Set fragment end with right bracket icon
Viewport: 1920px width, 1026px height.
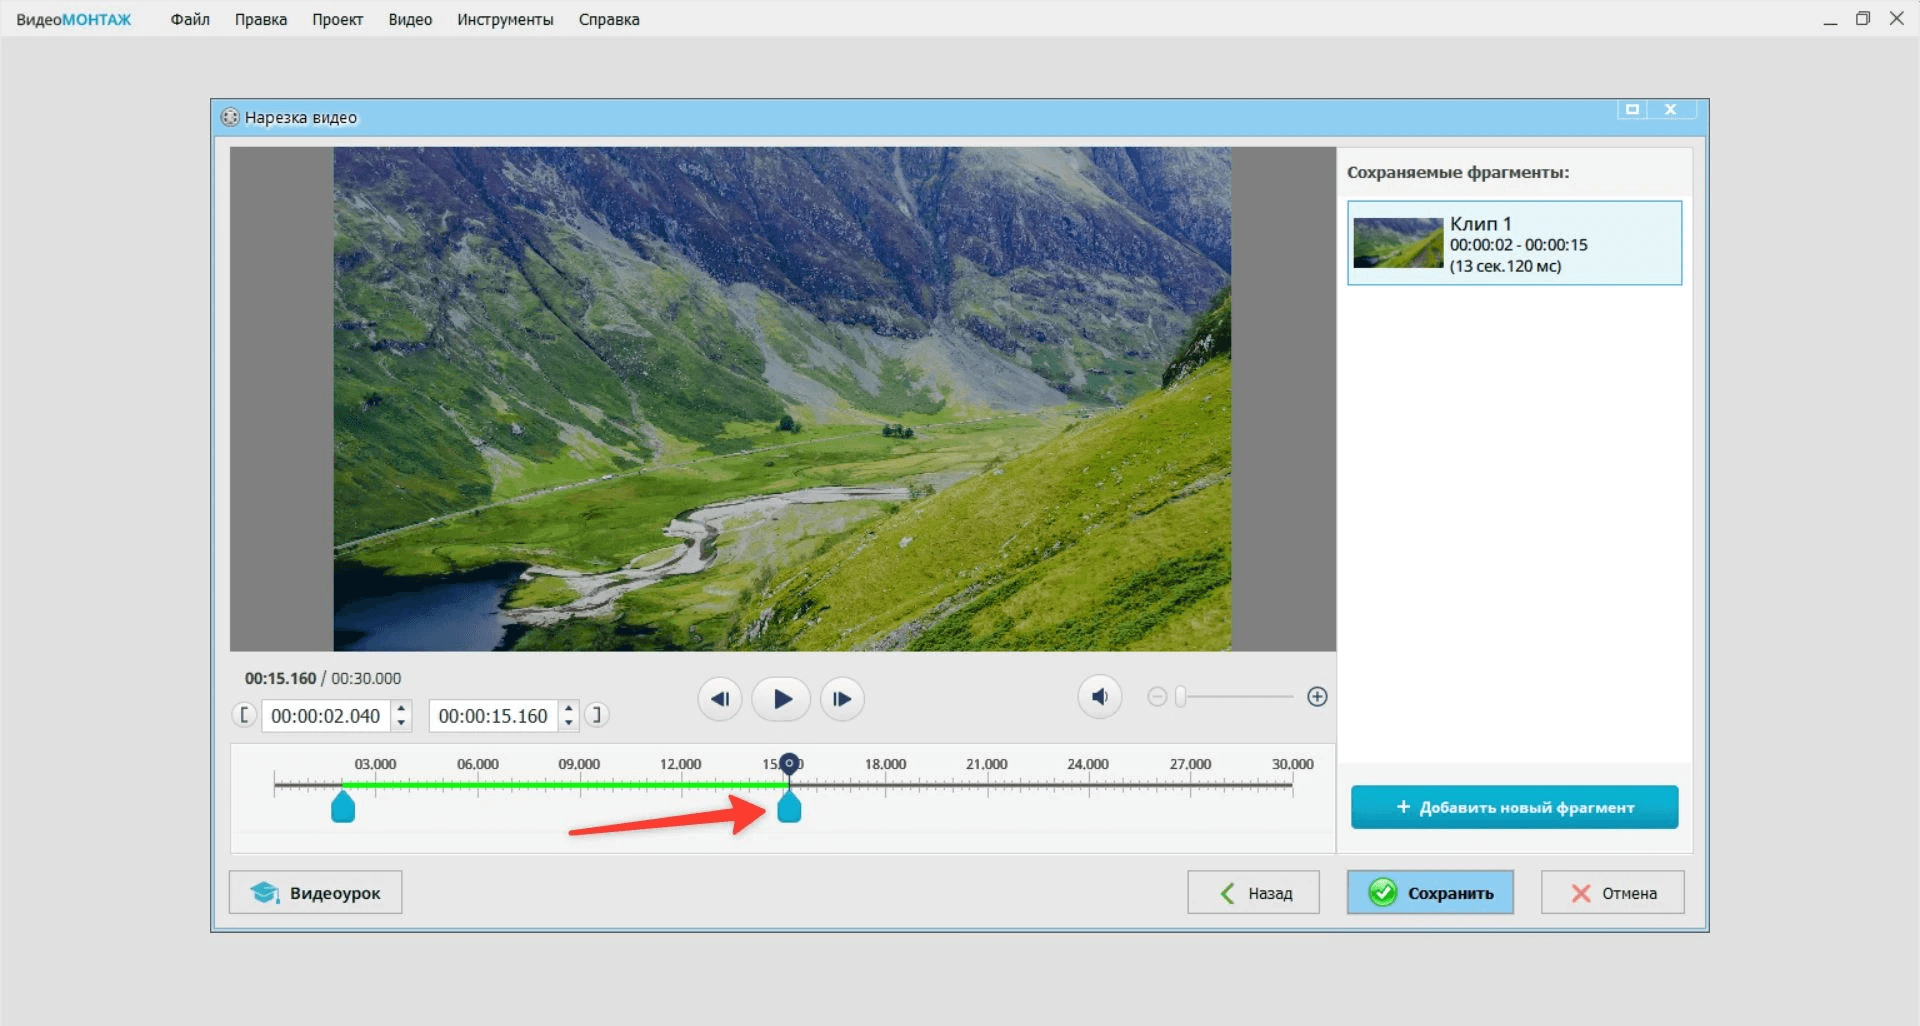pyautogui.click(x=597, y=715)
